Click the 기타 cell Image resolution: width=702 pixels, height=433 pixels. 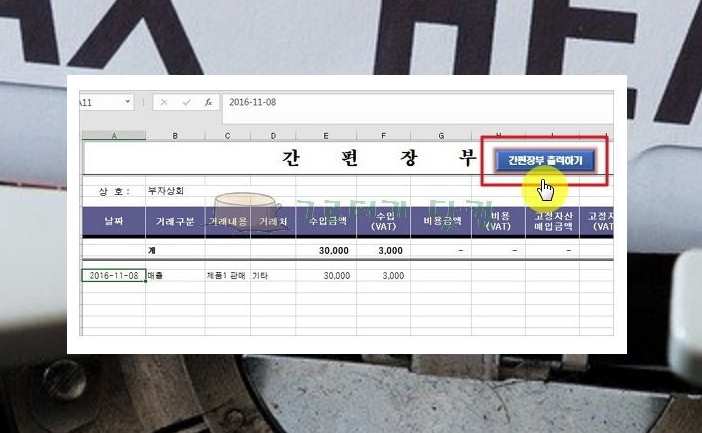[273, 275]
